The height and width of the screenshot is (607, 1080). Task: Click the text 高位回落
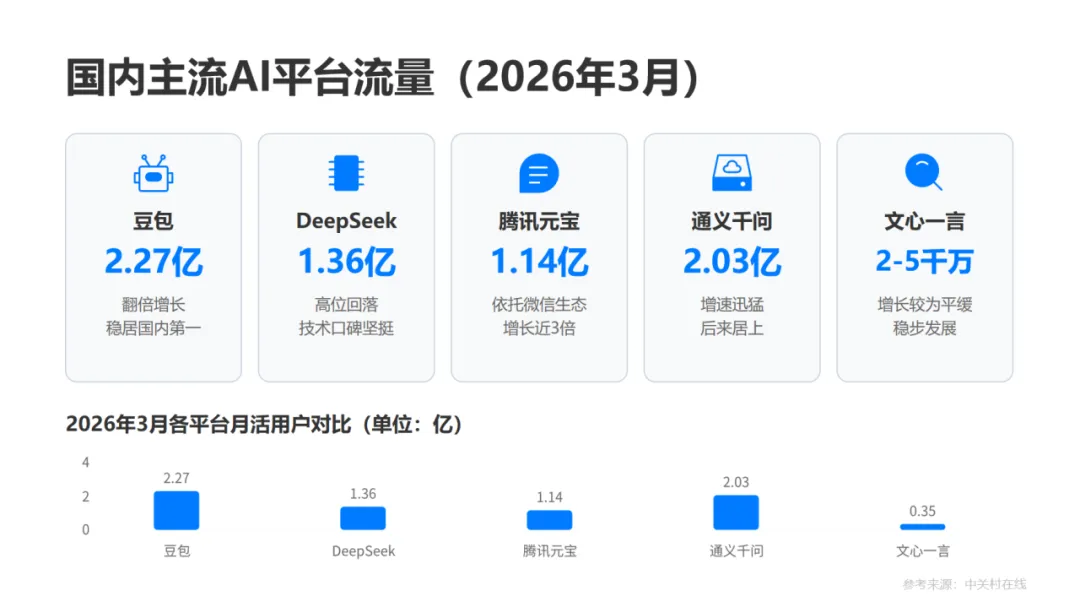click(x=346, y=305)
